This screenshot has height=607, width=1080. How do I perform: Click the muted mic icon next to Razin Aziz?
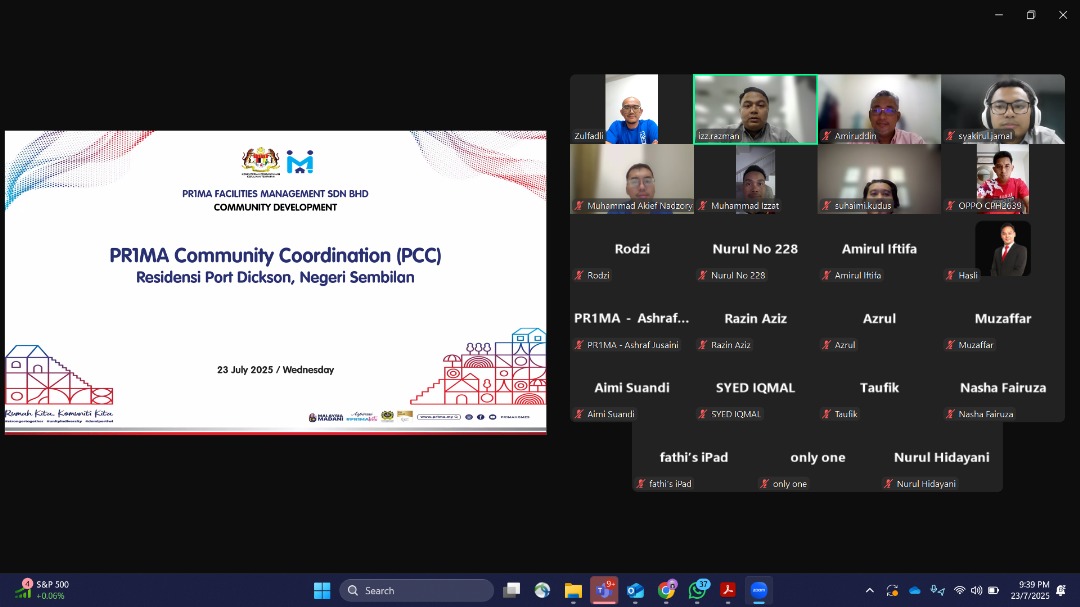[x=703, y=344]
